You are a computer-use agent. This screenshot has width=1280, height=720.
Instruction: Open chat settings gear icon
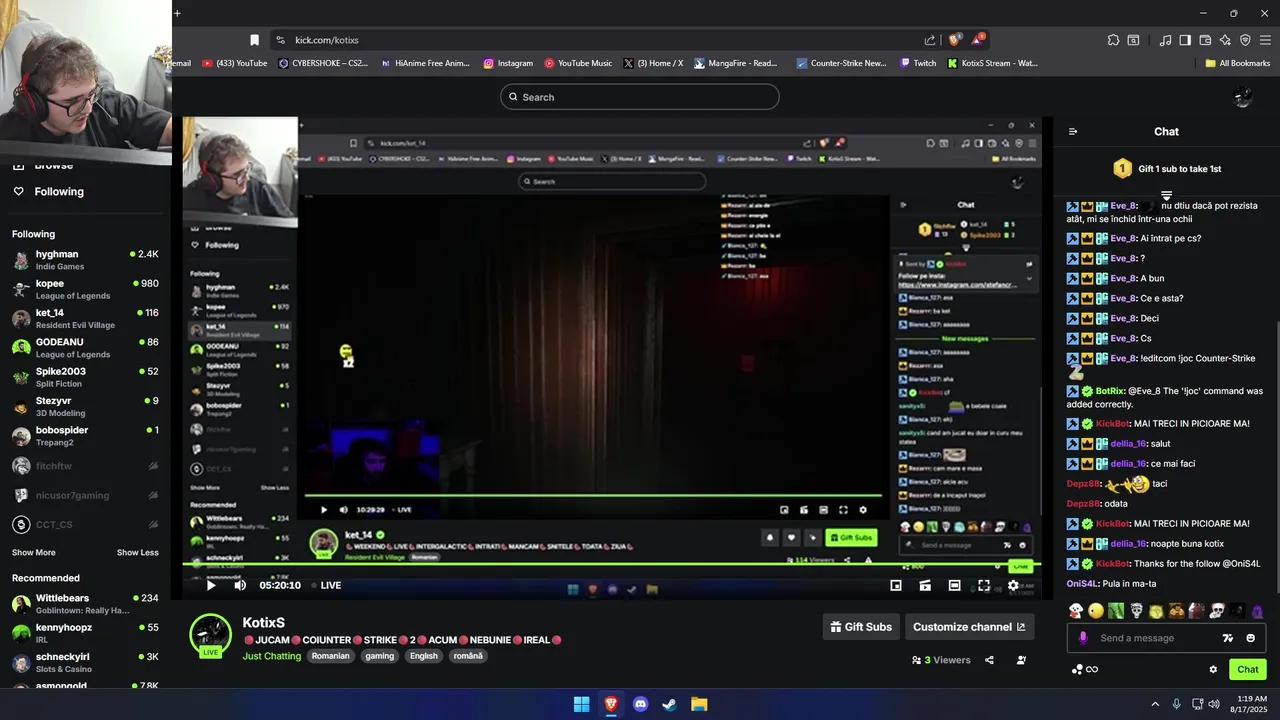(x=1213, y=669)
